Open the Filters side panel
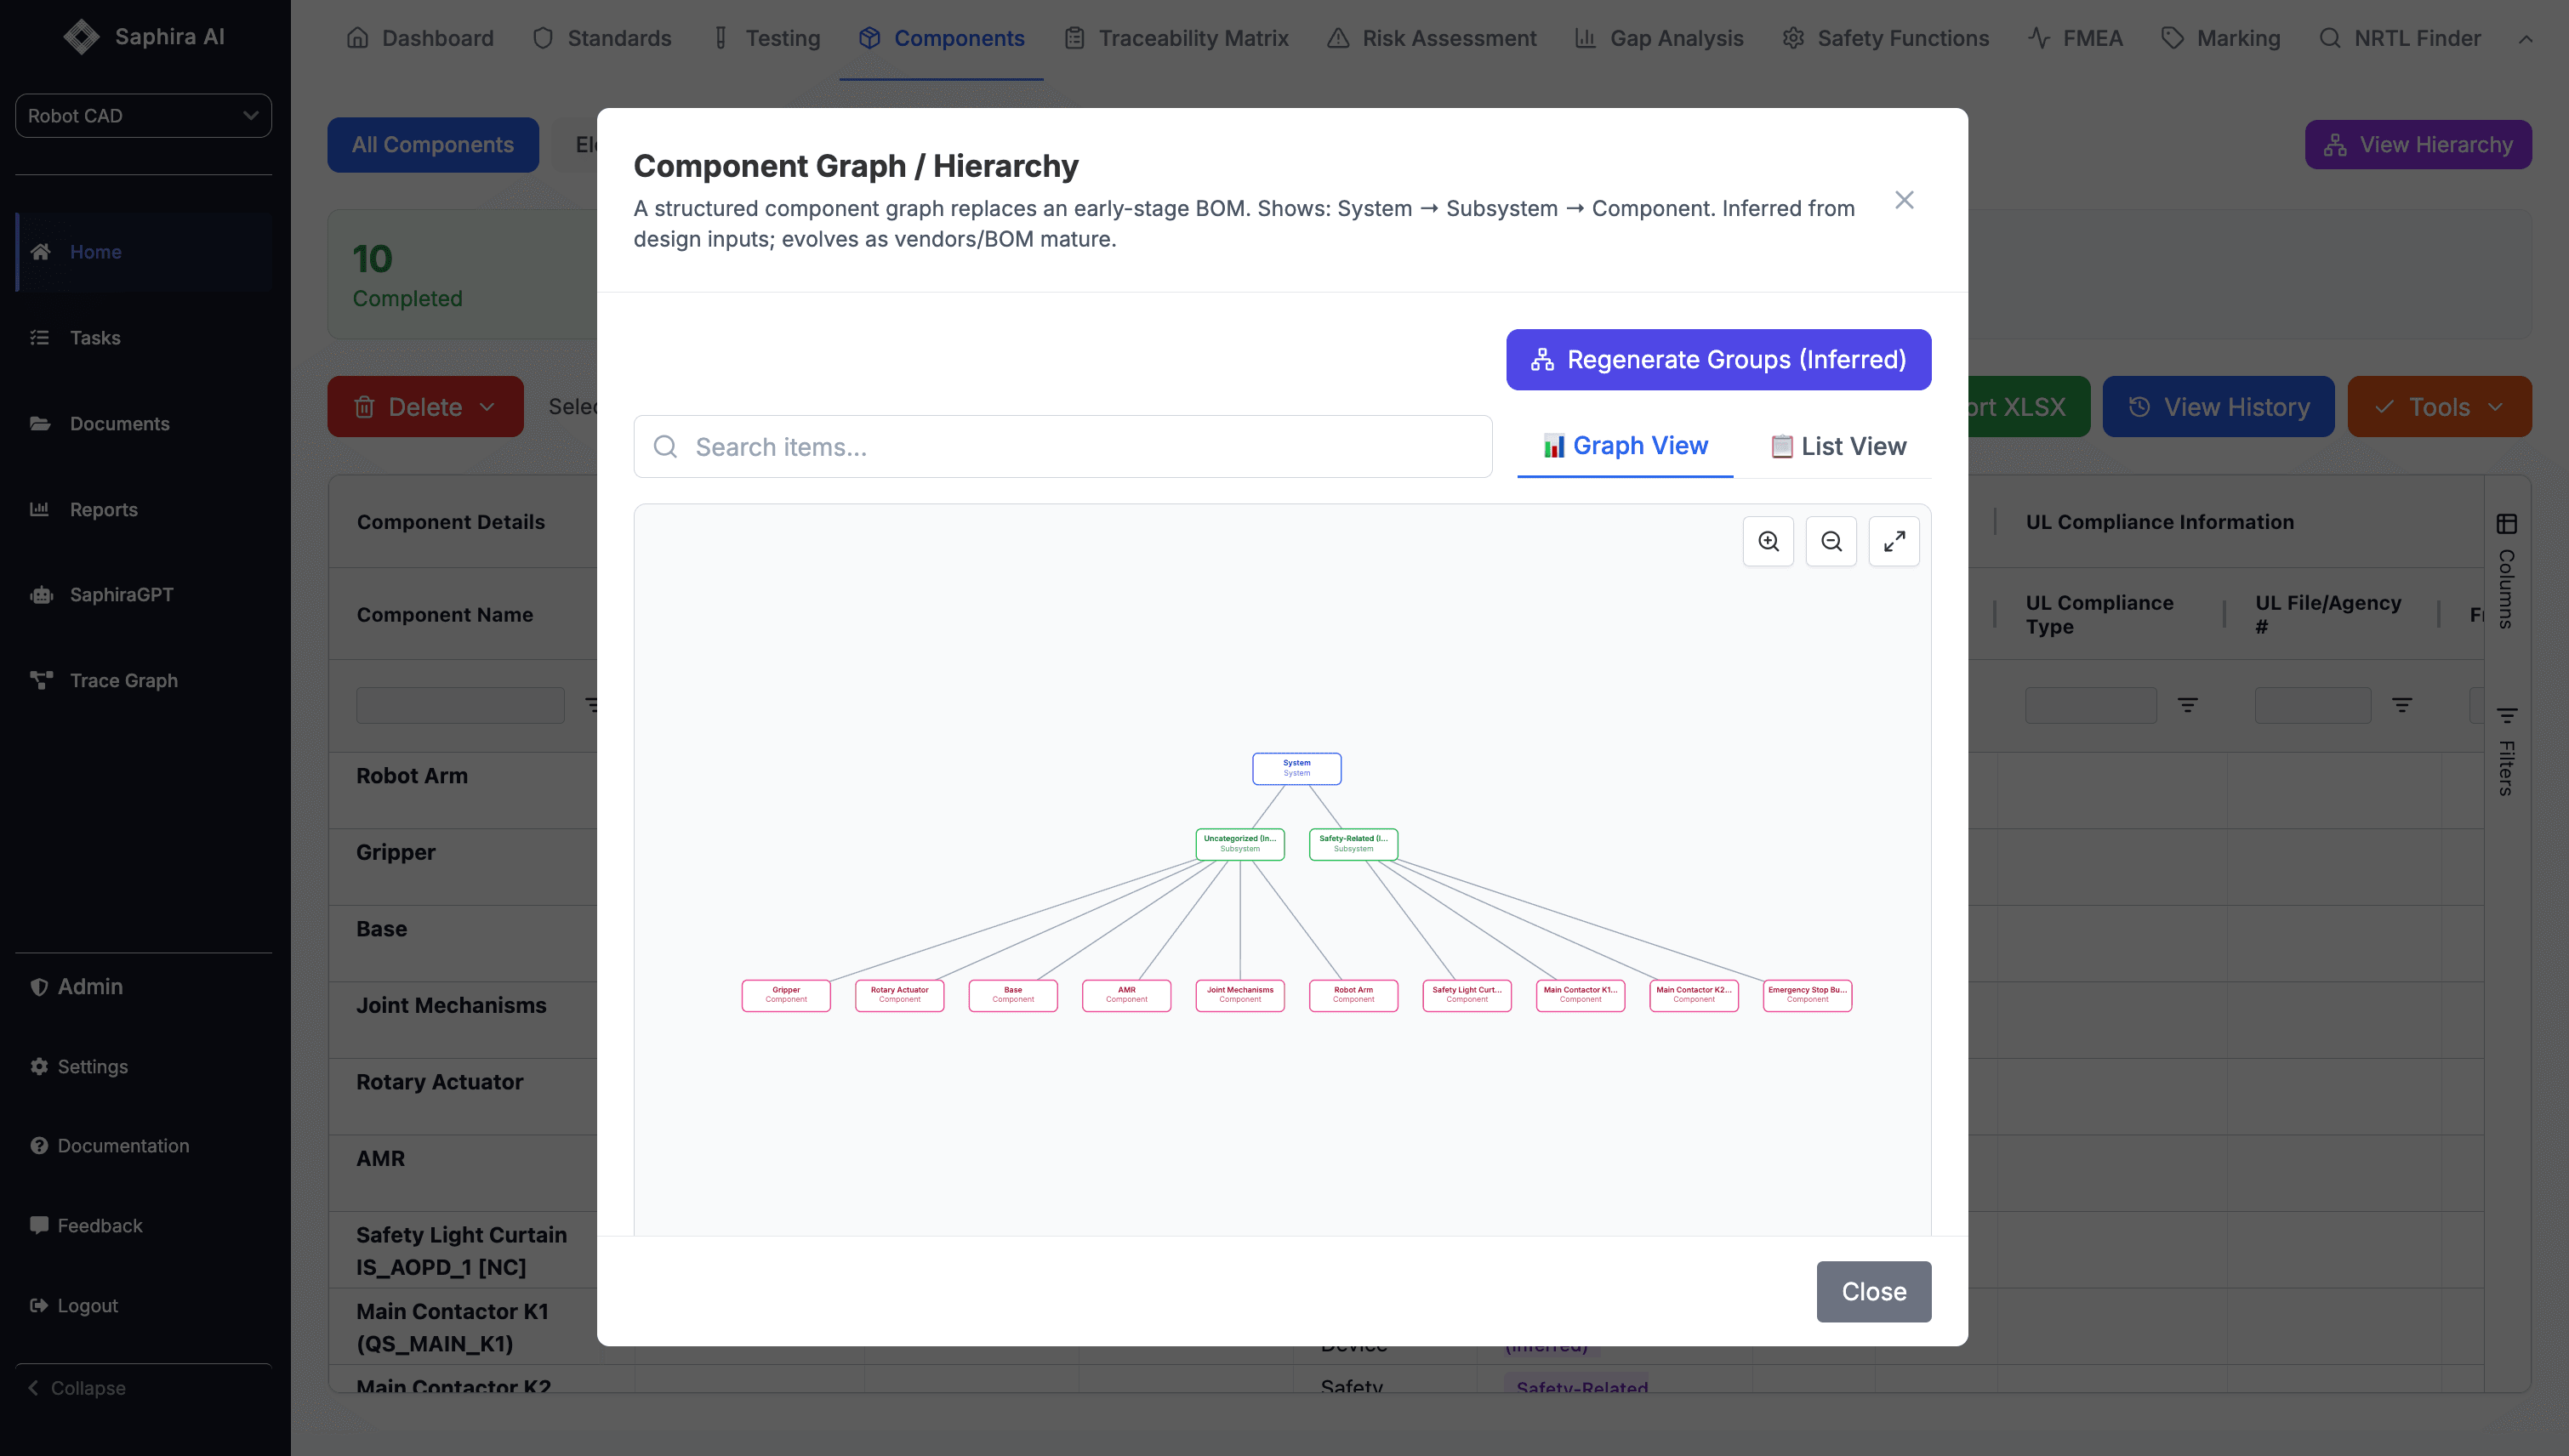The height and width of the screenshot is (1456, 2569). pos(2506,752)
